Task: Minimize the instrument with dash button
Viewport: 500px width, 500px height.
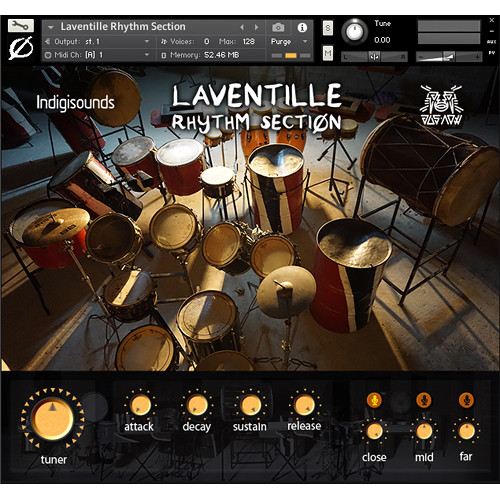Action: point(491,31)
